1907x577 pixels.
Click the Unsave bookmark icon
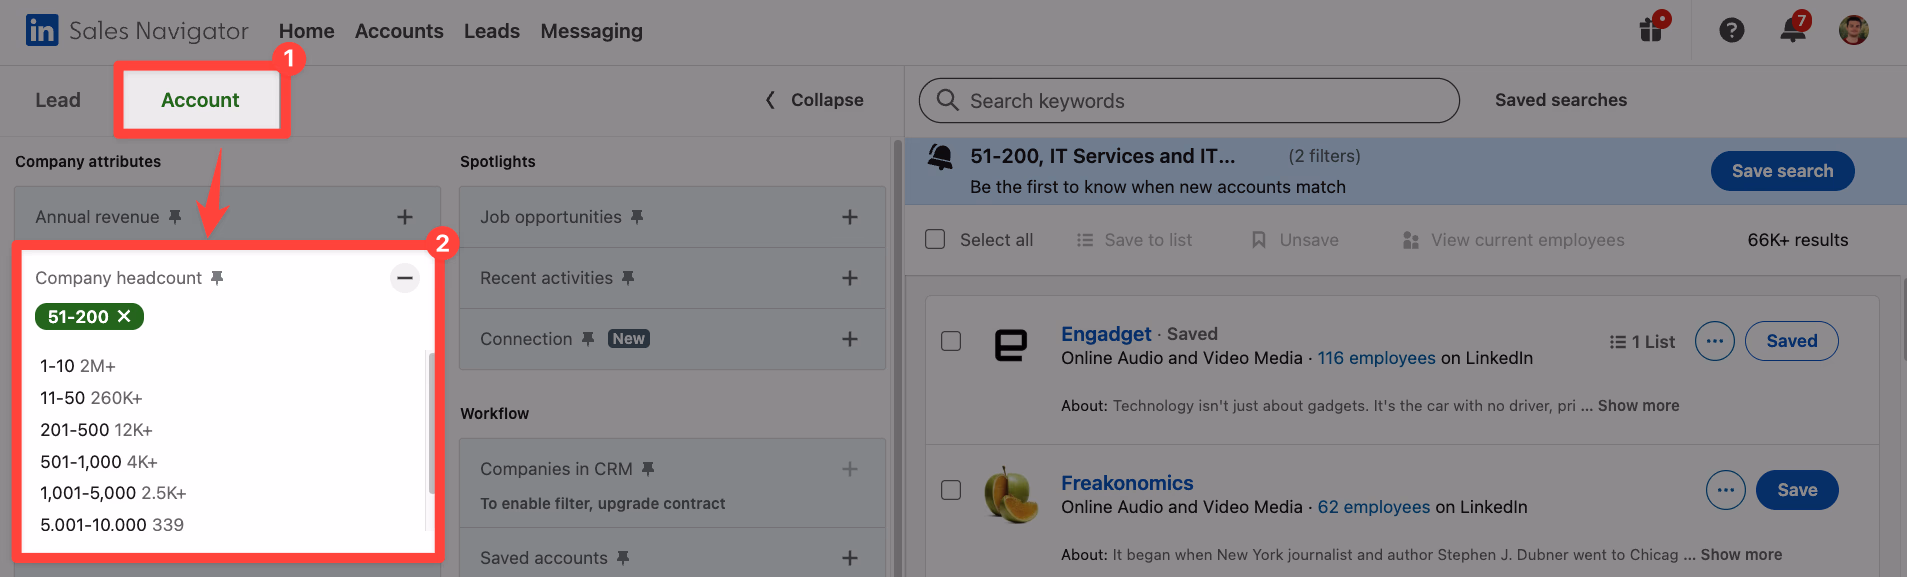click(1259, 240)
